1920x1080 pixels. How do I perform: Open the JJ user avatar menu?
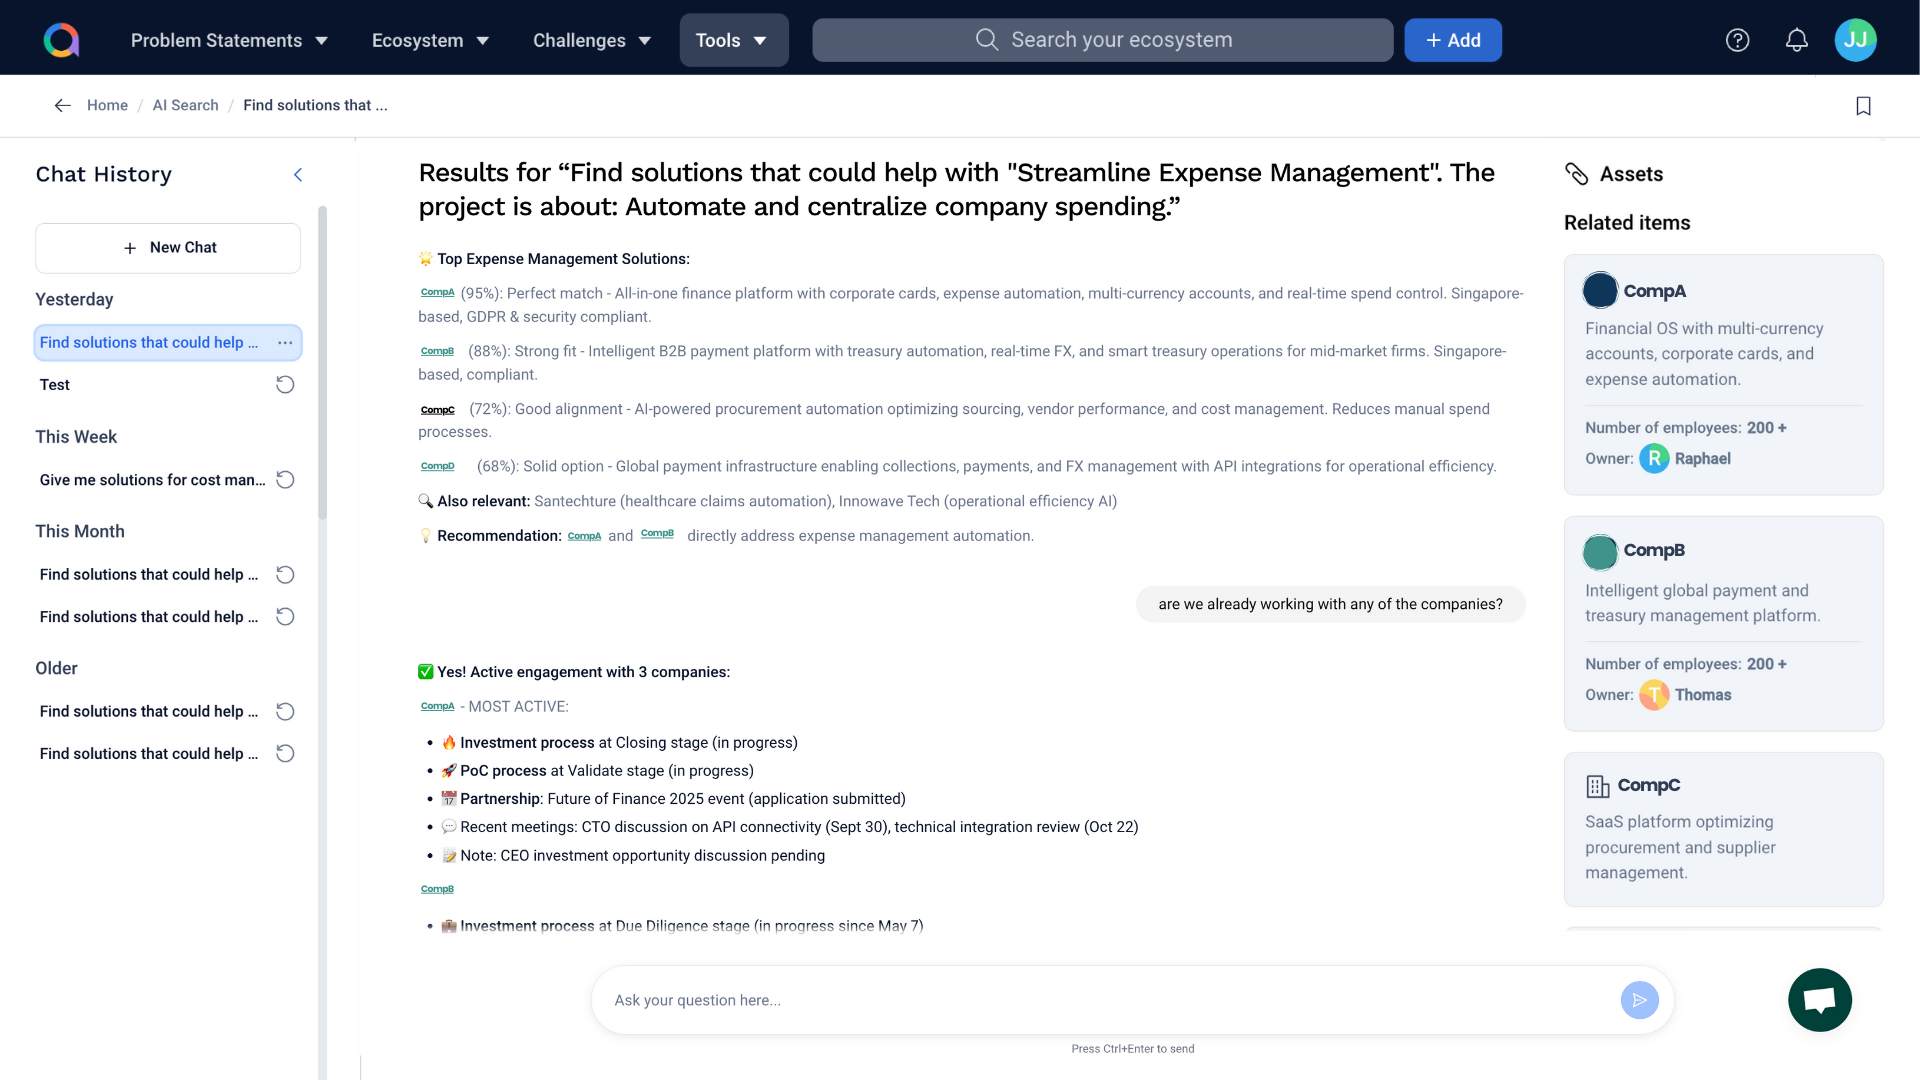pyautogui.click(x=1855, y=40)
